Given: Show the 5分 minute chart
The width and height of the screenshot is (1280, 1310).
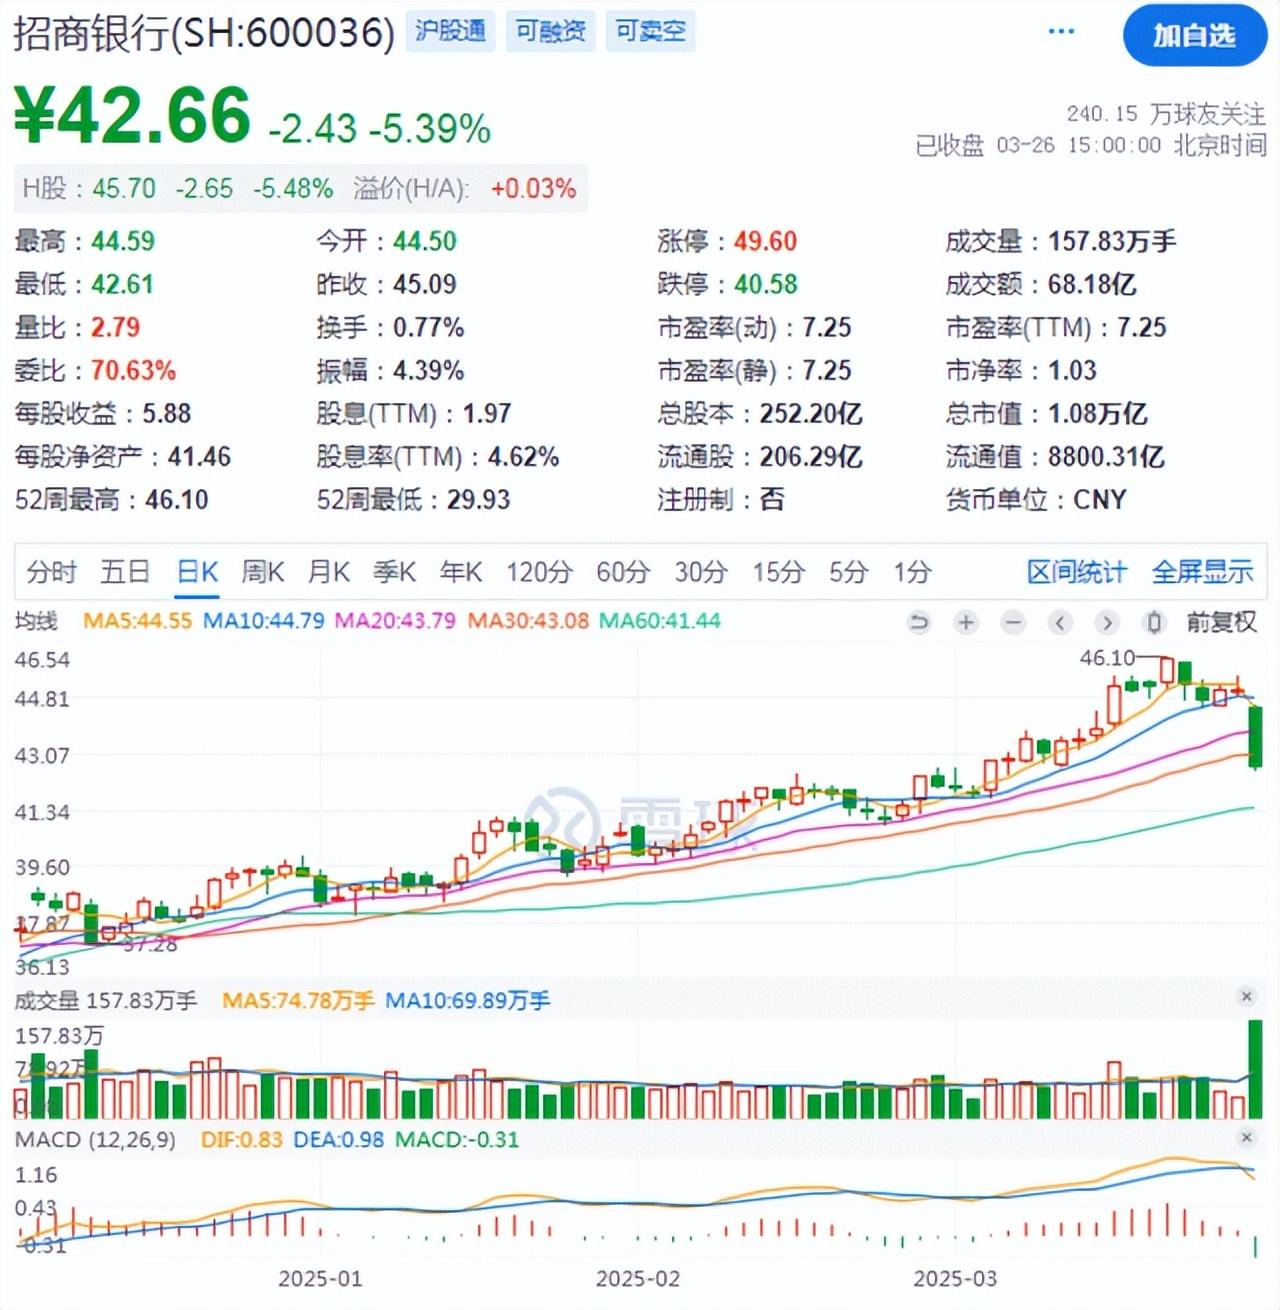Looking at the screenshot, I should click(x=849, y=572).
